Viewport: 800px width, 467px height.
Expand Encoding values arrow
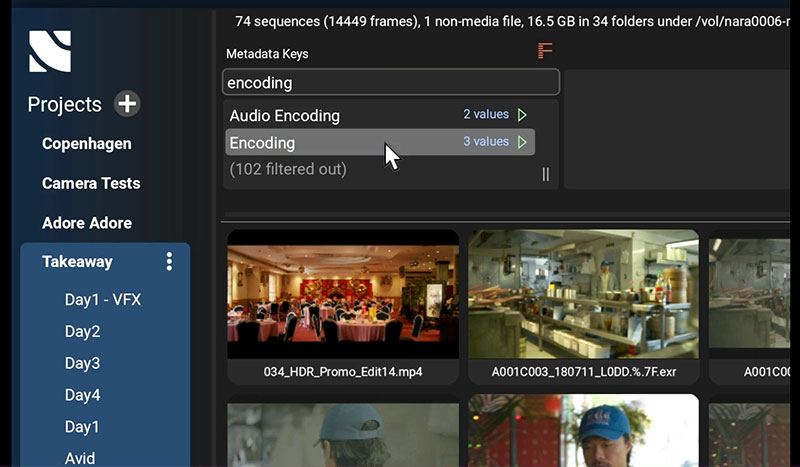click(522, 142)
